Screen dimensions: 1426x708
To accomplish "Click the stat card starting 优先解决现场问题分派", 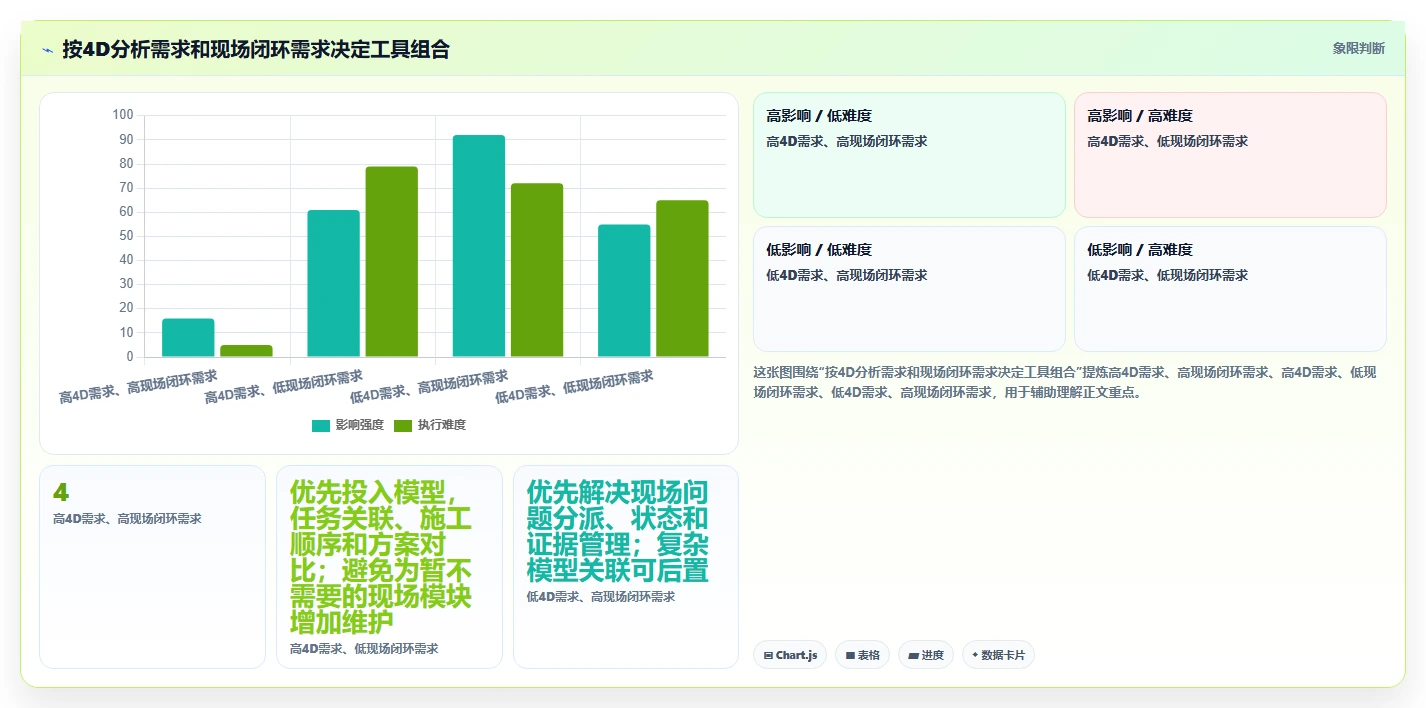I will coord(626,567).
